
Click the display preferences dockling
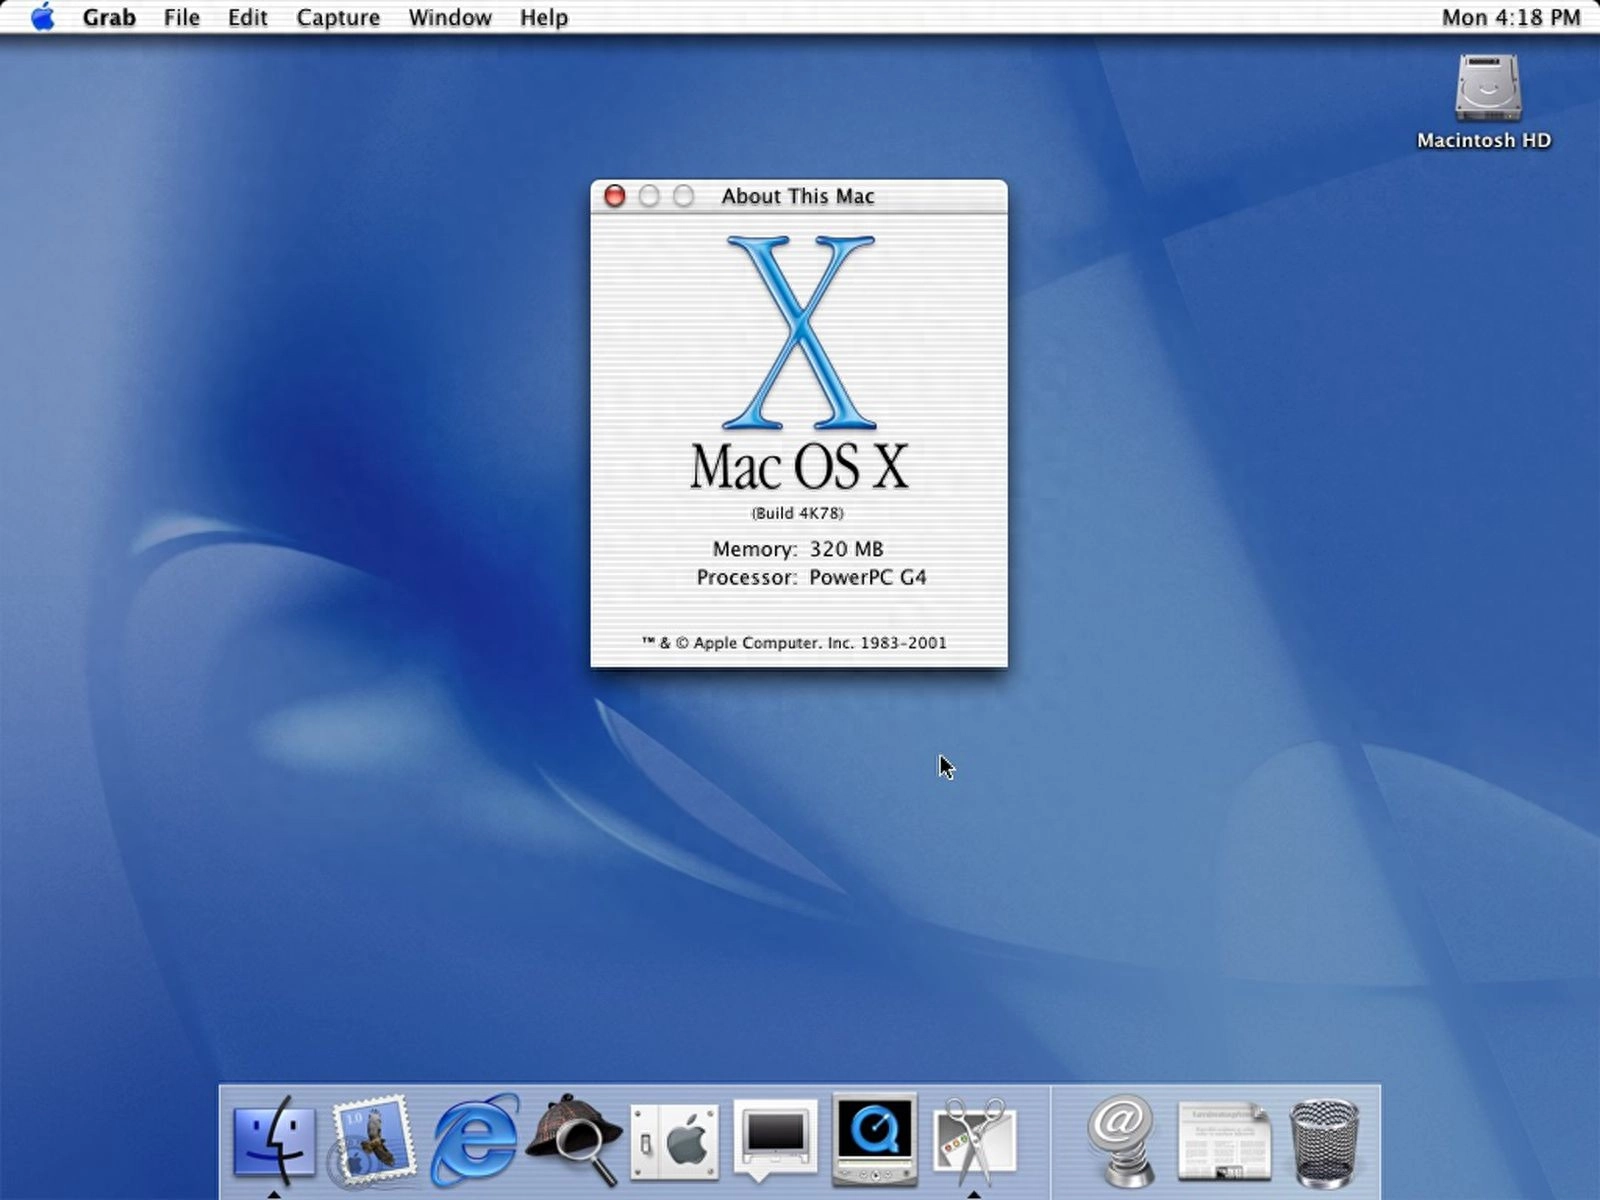773,1140
